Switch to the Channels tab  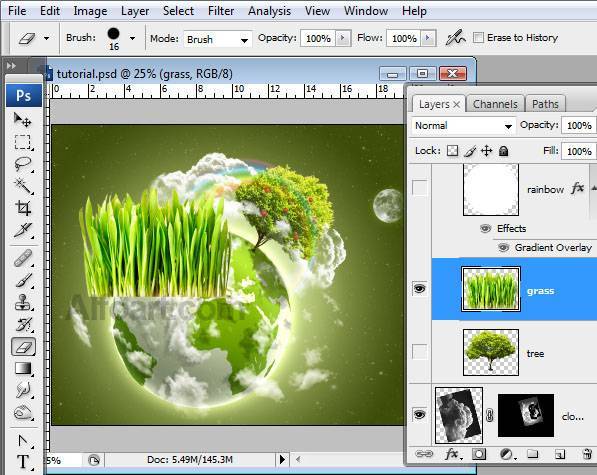(495, 104)
